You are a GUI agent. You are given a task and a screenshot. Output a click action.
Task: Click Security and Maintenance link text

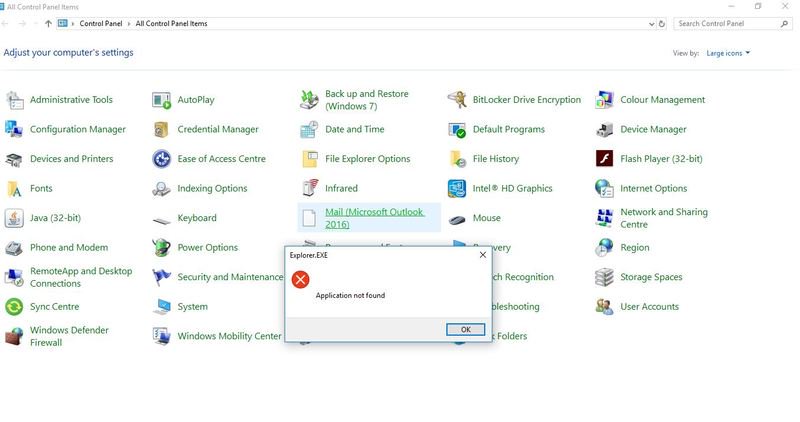point(230,277)
